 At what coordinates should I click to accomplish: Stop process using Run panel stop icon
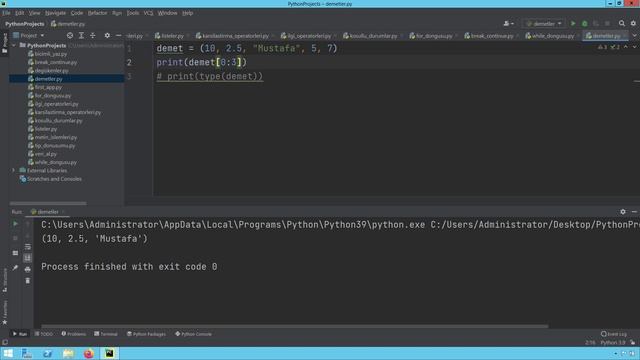click(15, 238)
